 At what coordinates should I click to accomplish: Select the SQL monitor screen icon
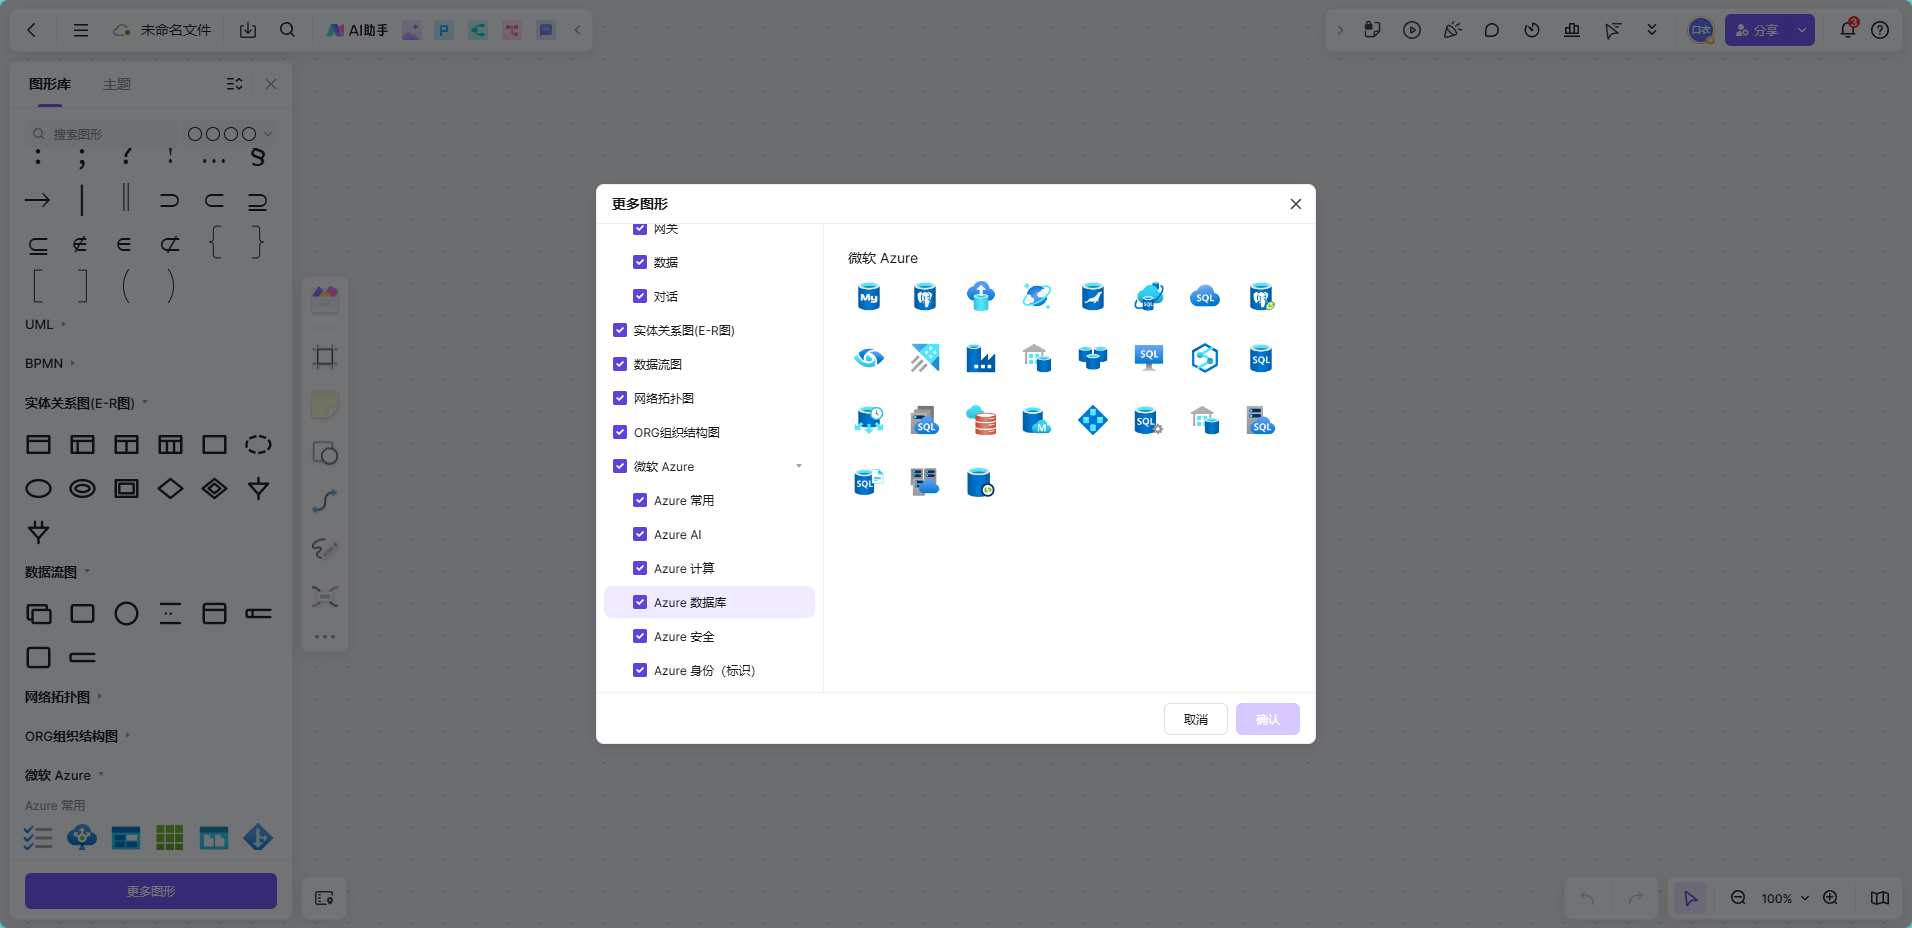click(1148, 358)
